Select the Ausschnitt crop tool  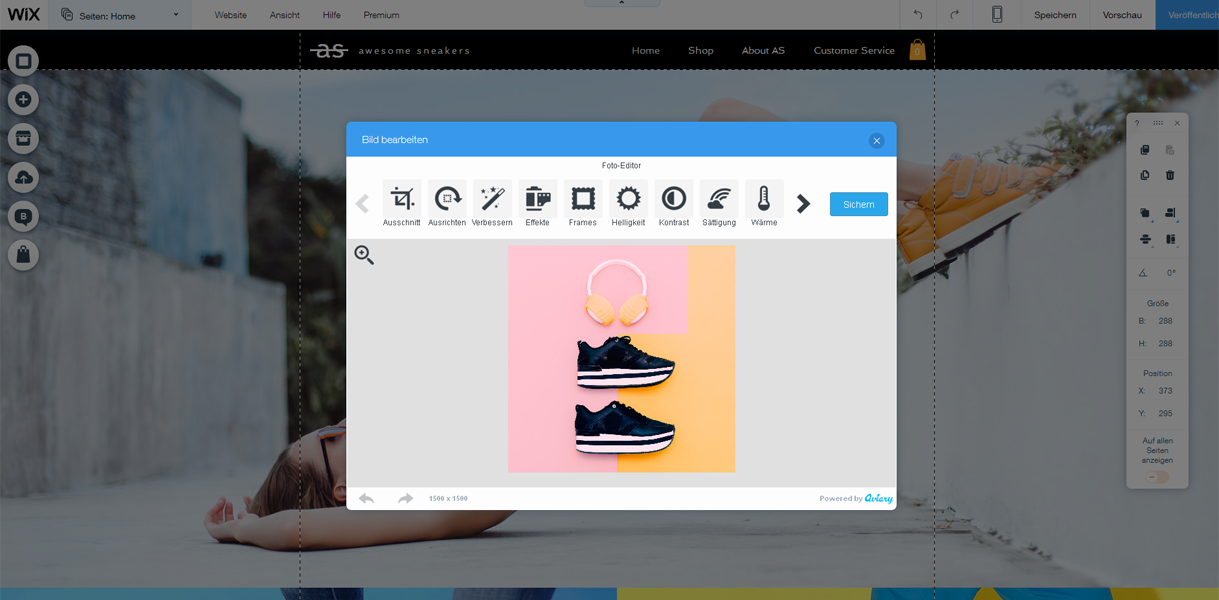coord(401,200)
